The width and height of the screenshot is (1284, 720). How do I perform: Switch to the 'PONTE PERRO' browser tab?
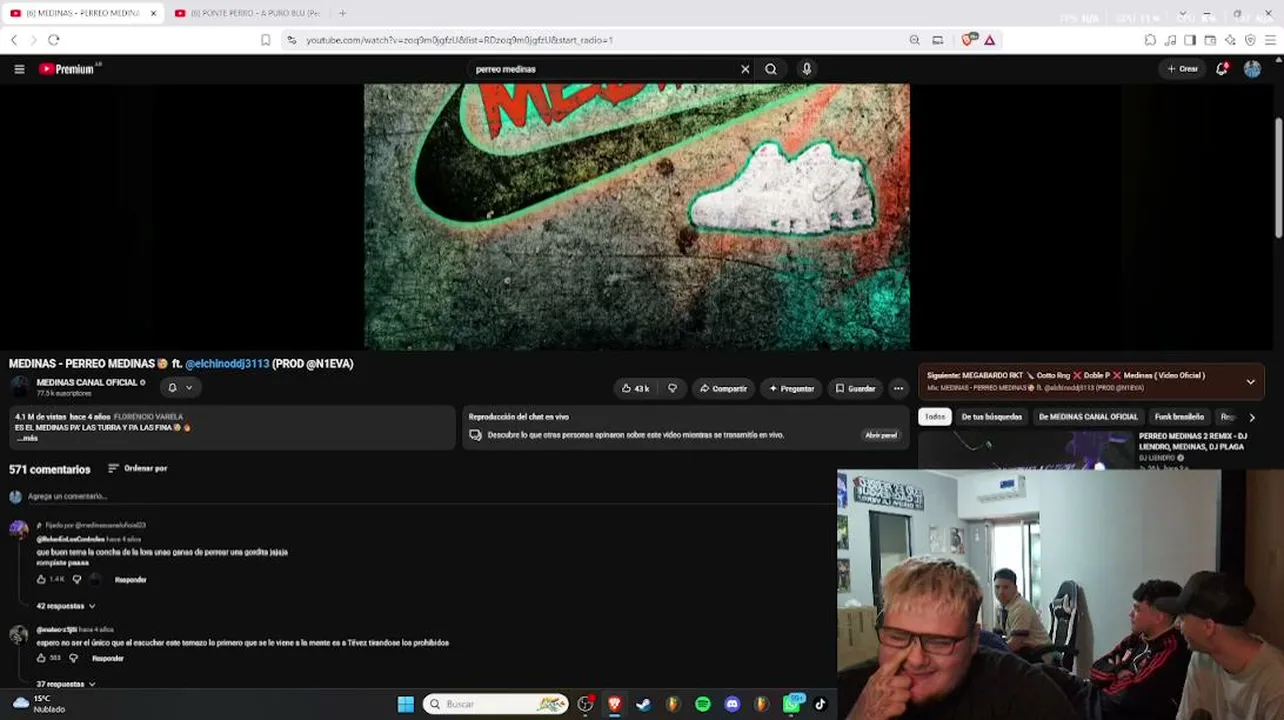pyautogui.click(x=246, y=13)
